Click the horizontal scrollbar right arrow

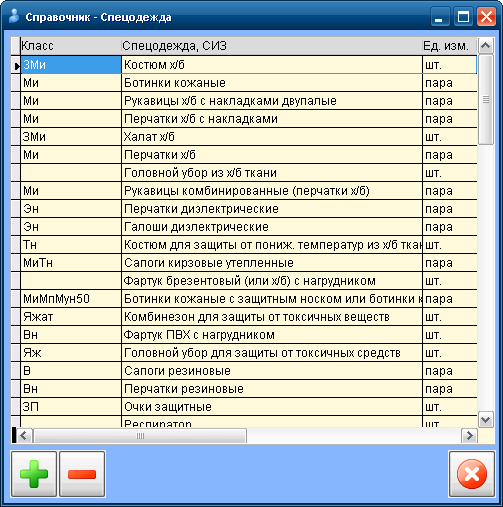pyautogui.click(x=469, y=435)
